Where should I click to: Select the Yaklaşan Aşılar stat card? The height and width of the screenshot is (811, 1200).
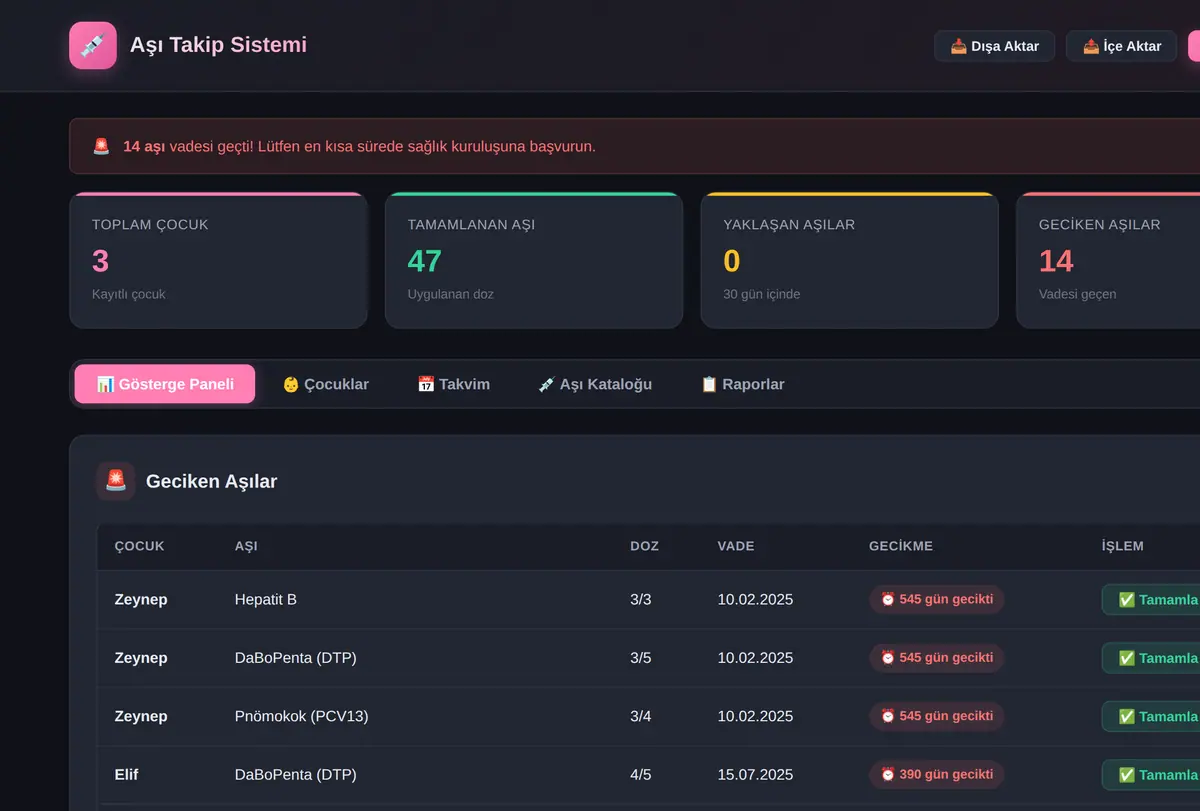(x=850, y=260)
